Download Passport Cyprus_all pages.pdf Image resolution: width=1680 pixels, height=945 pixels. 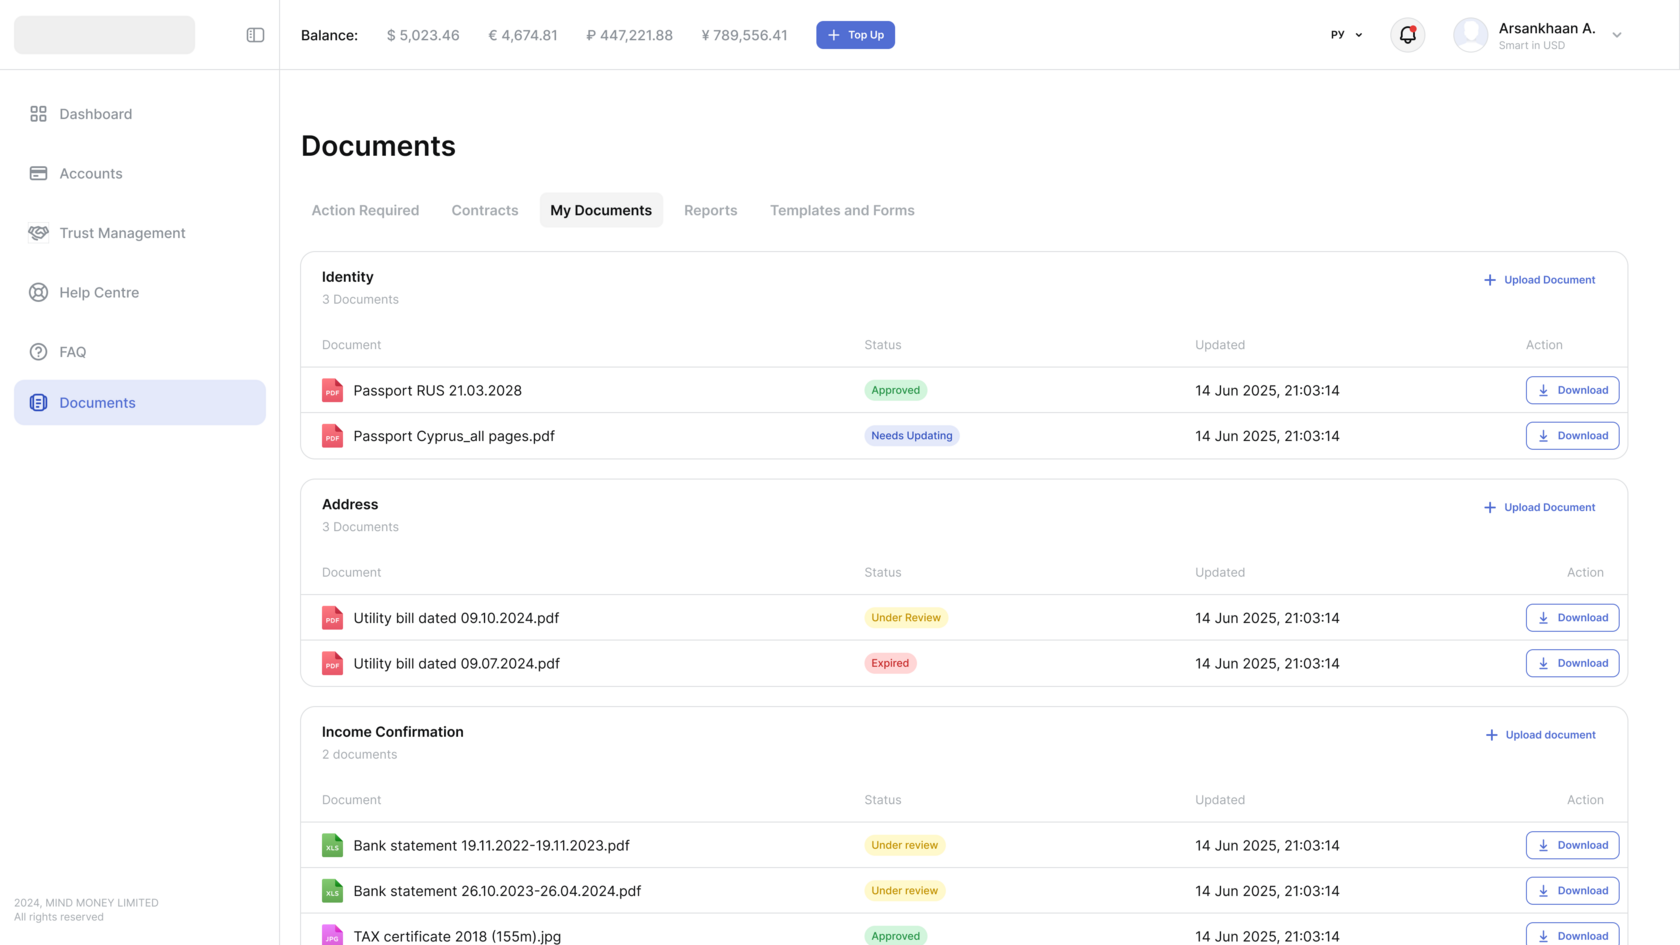(x=1572, y=436)
